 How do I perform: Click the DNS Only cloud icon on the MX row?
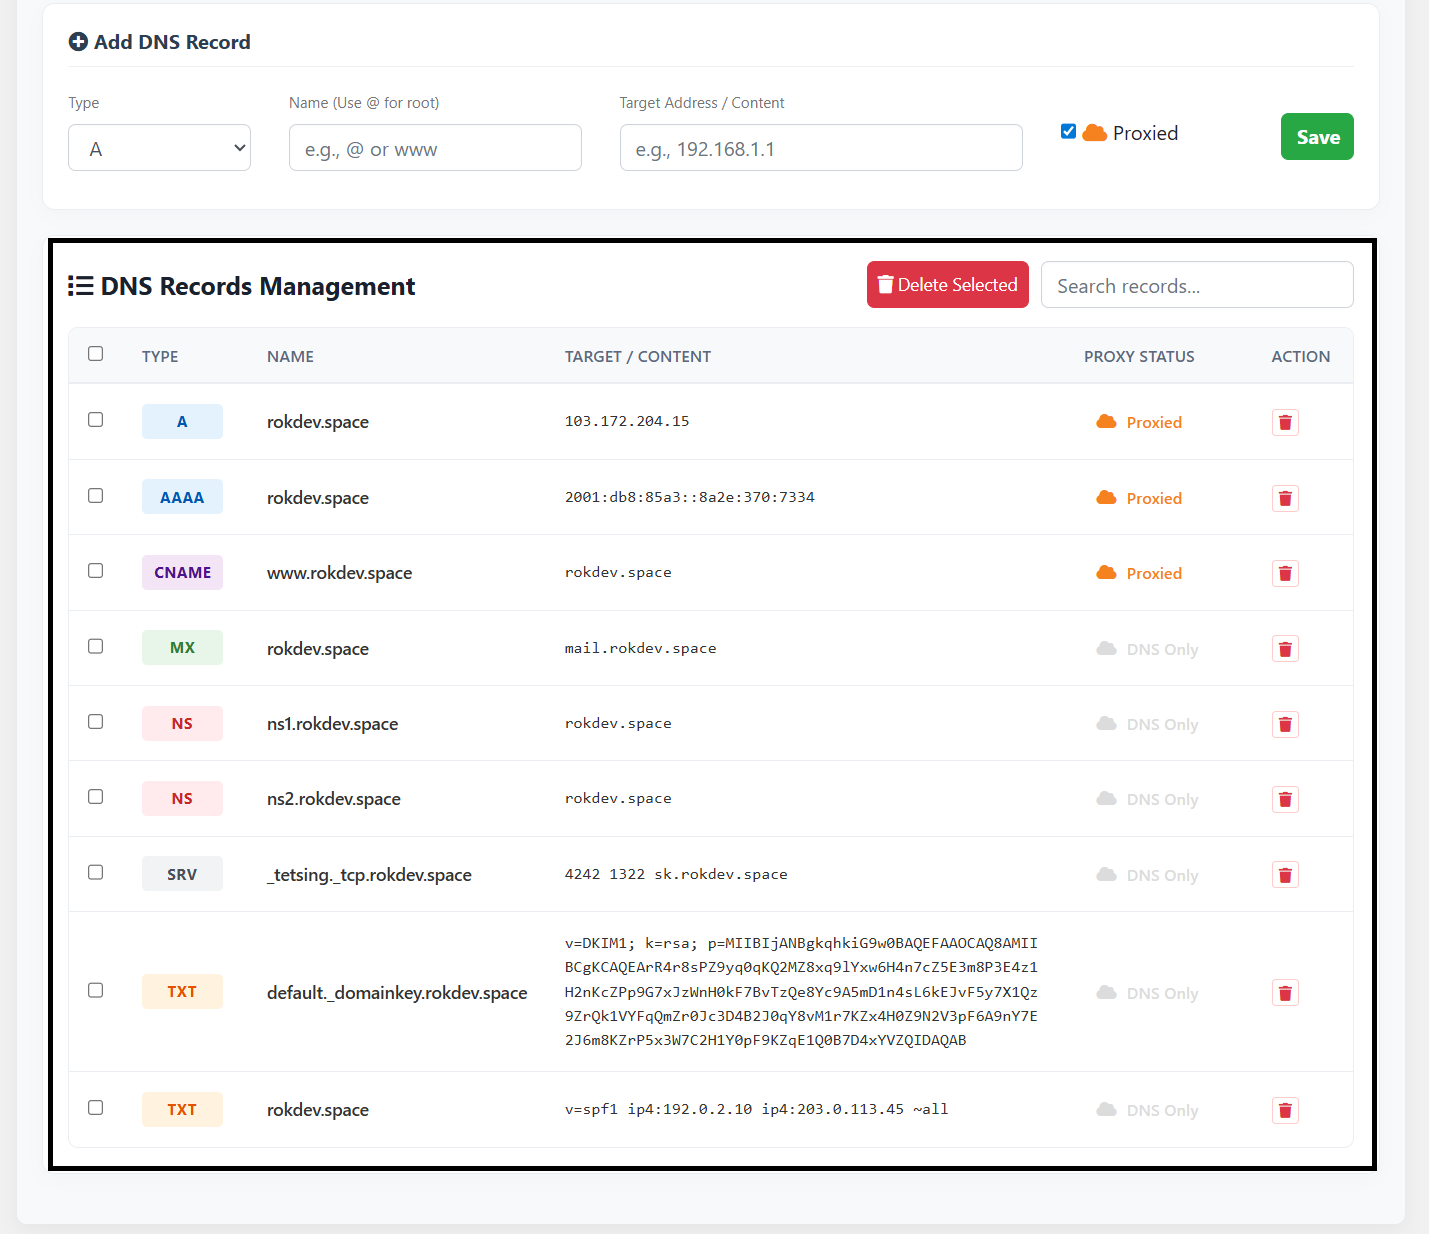coord(1106,648)
